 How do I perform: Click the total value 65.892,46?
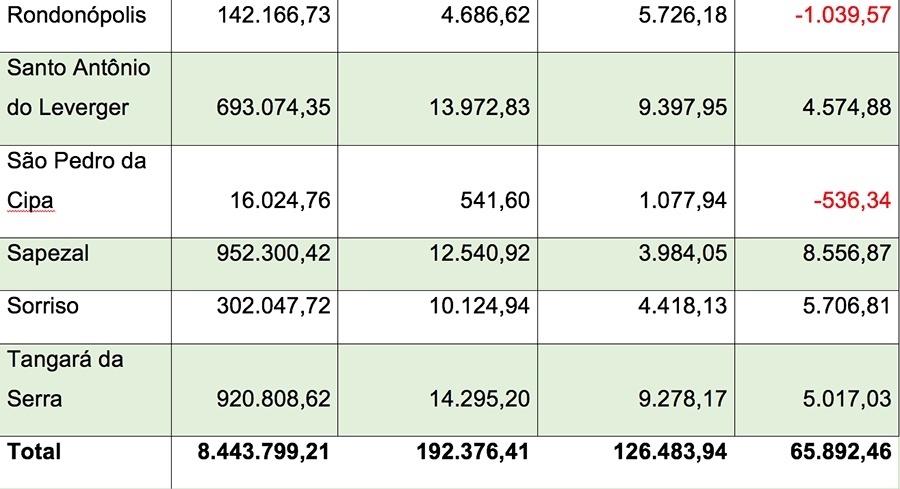tap(840, 452)
